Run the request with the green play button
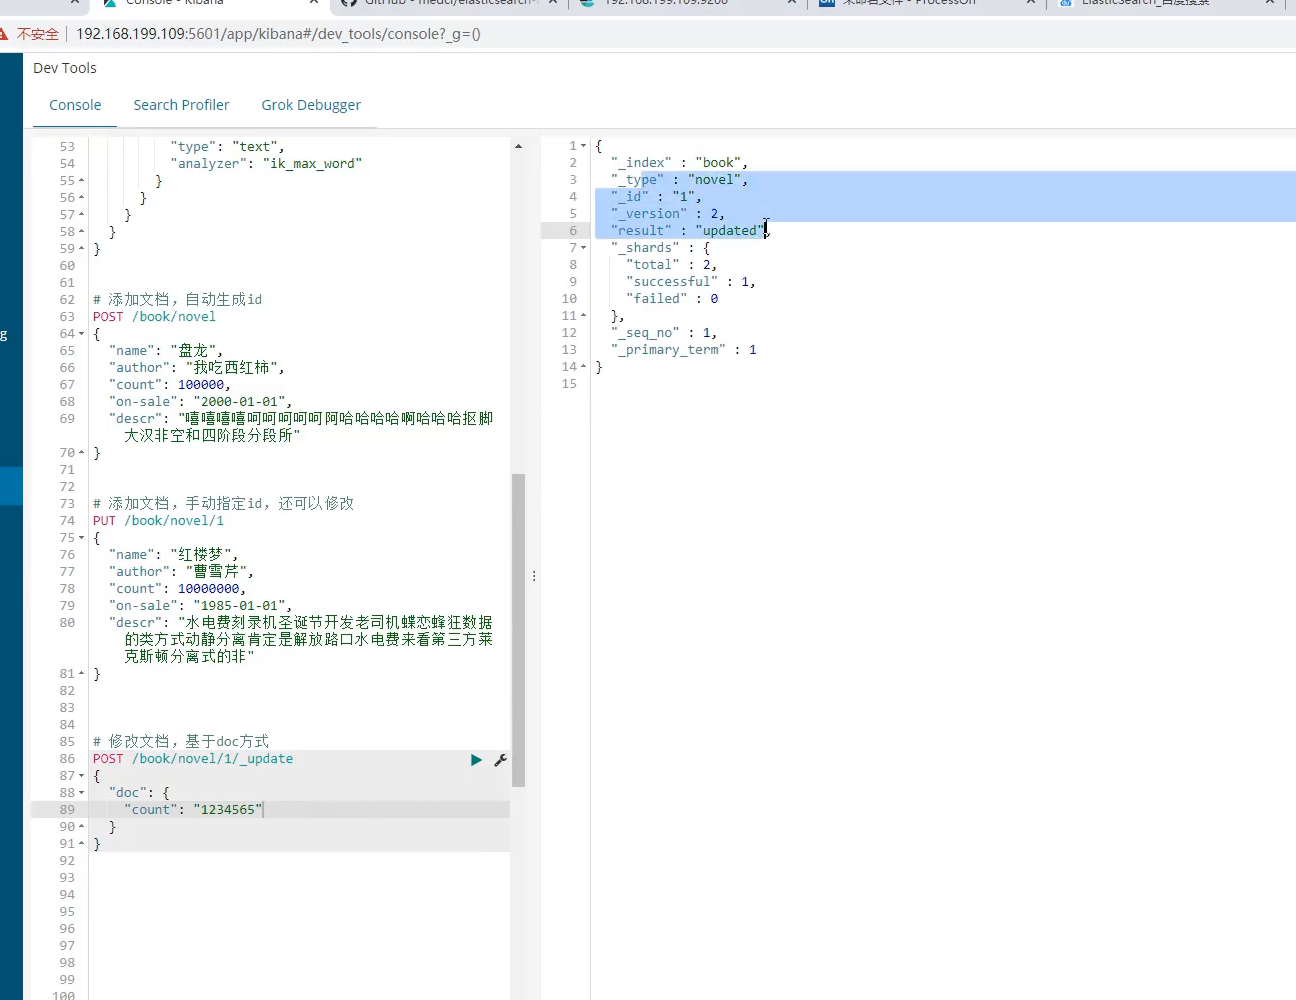The width and height of the screenshot is (1296, 1000). [x=476, y=760]
